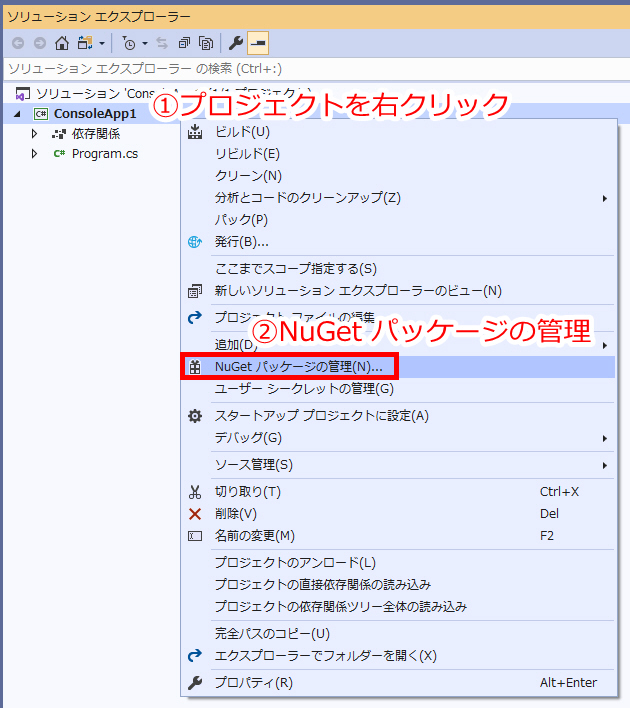Click the sync with active document icon

[x=162, y=43]
